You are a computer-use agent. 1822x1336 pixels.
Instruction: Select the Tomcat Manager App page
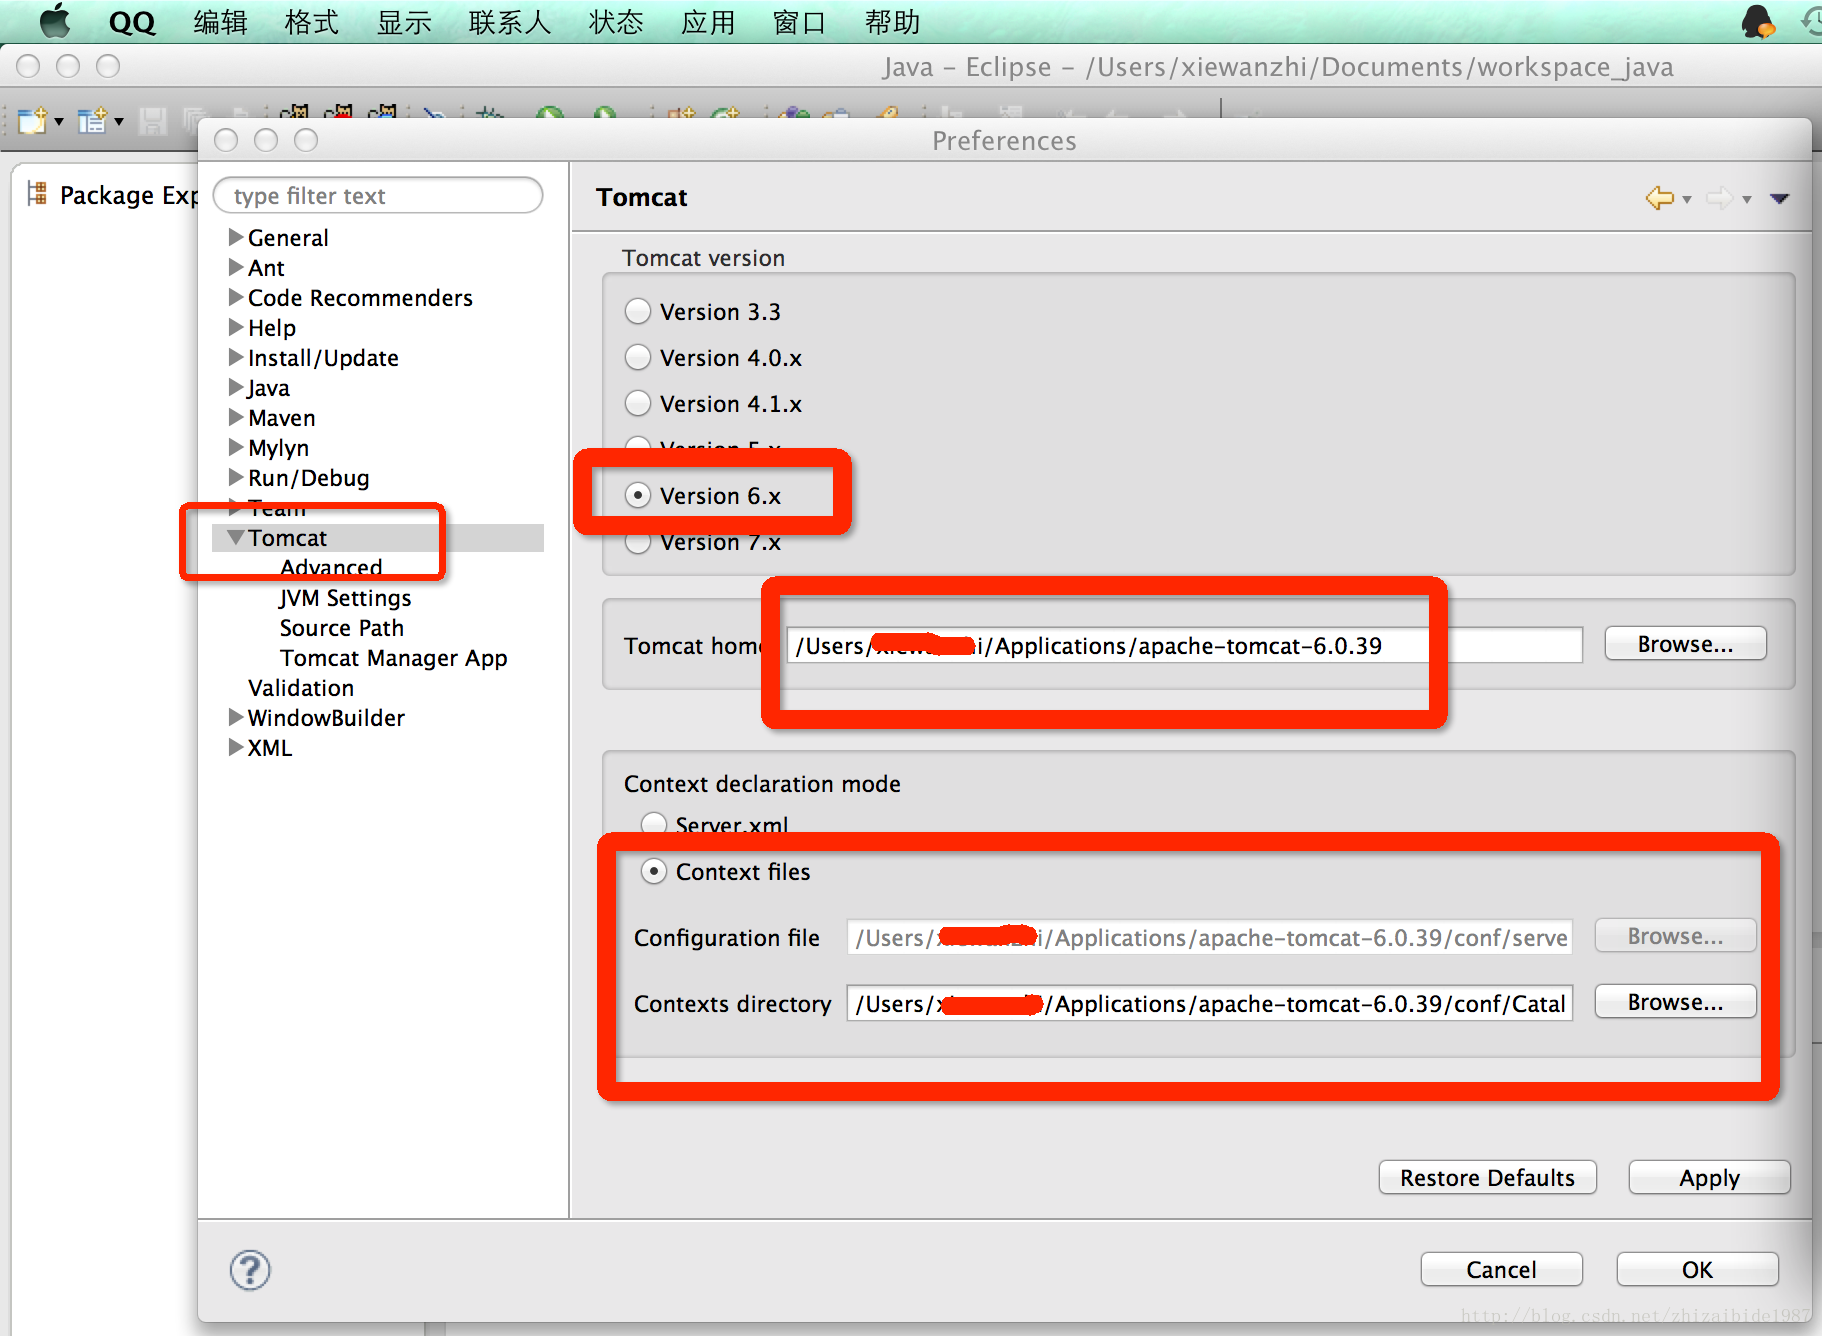(394, 658)
